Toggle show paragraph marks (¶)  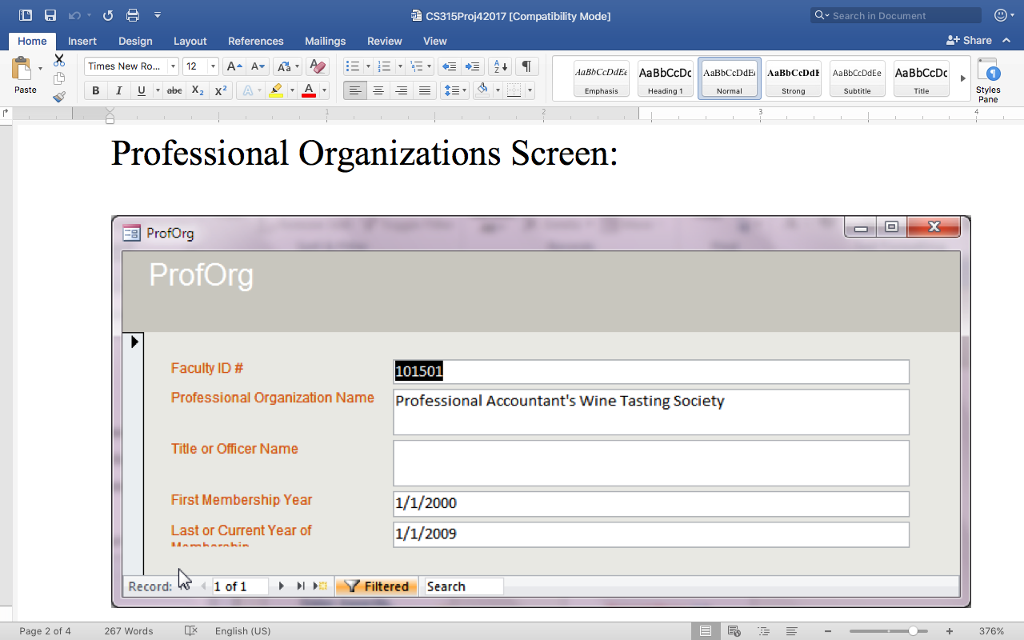click(x=526, y=67)
